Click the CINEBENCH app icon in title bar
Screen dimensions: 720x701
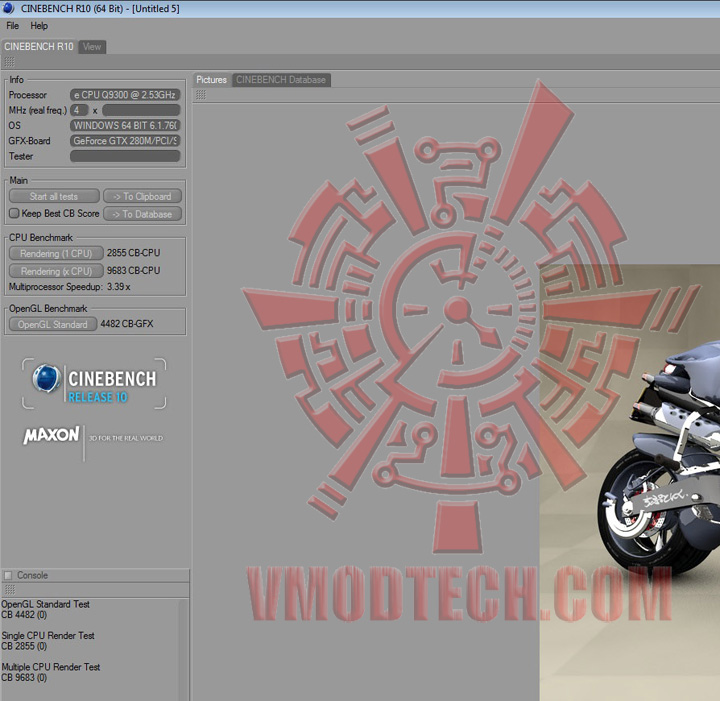point(8,8)
